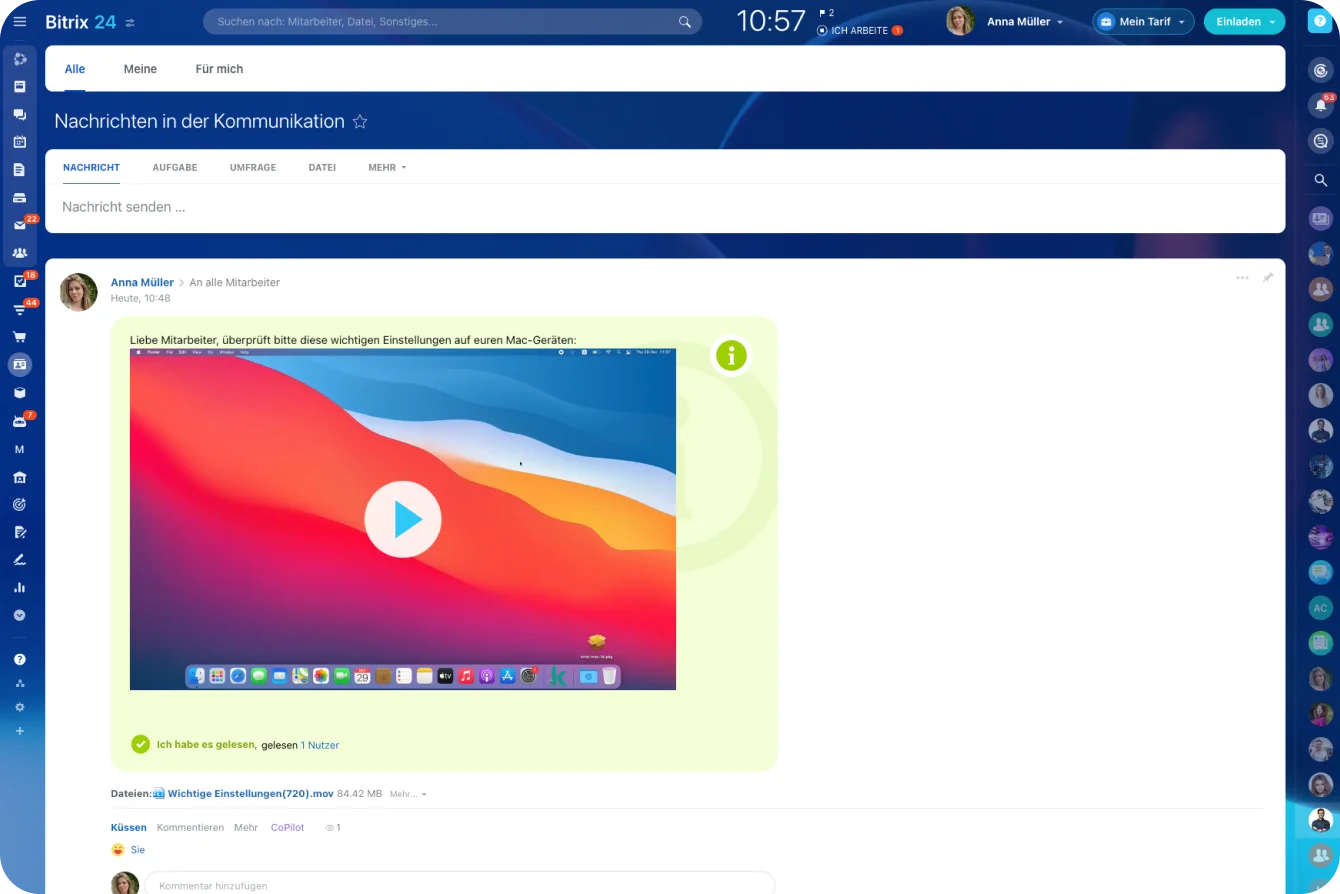This screenshot has width=1340, height=894.
Task: Open the CRM funnel icon showing 44
Action: (20, 309)
